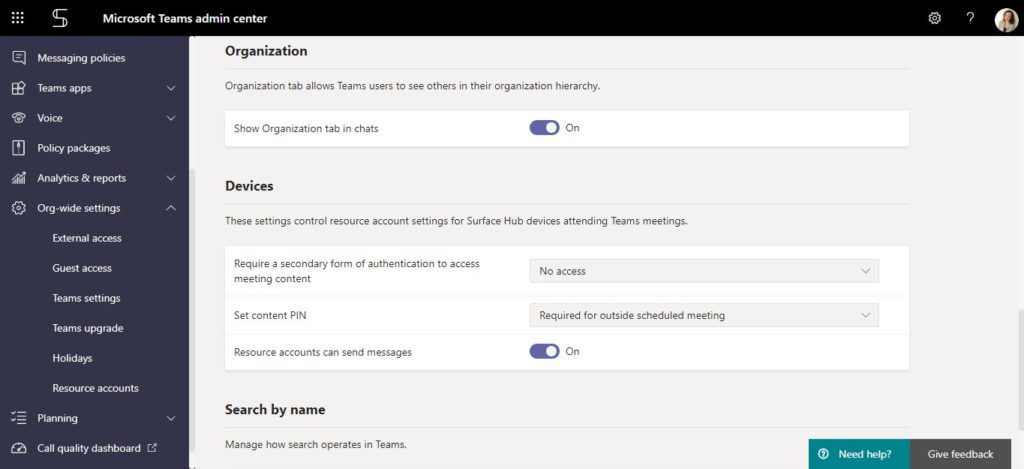This screenshot has width=1024, height=469.
Task: Open the app launcher waffle icon
Action: point(18,18)
